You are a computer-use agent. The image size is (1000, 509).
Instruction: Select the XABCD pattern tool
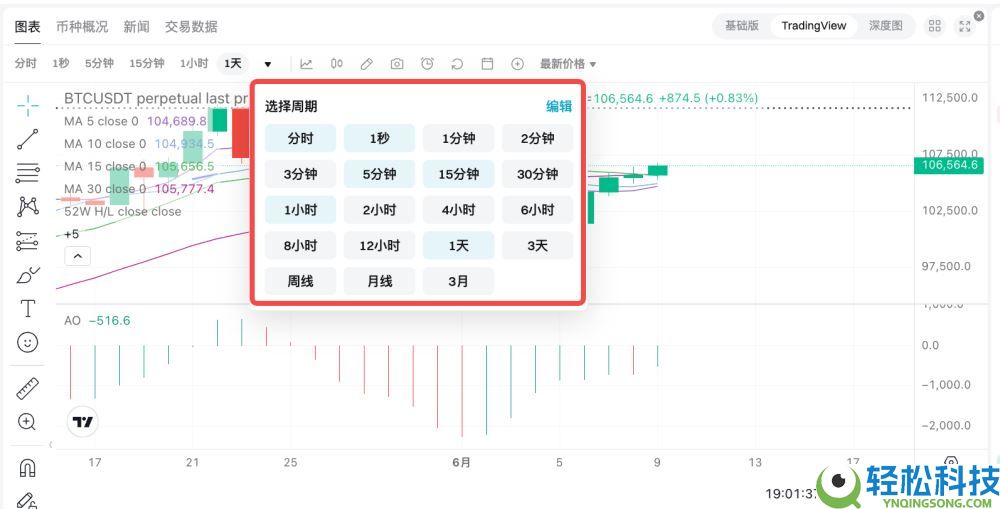pos(27,206)
